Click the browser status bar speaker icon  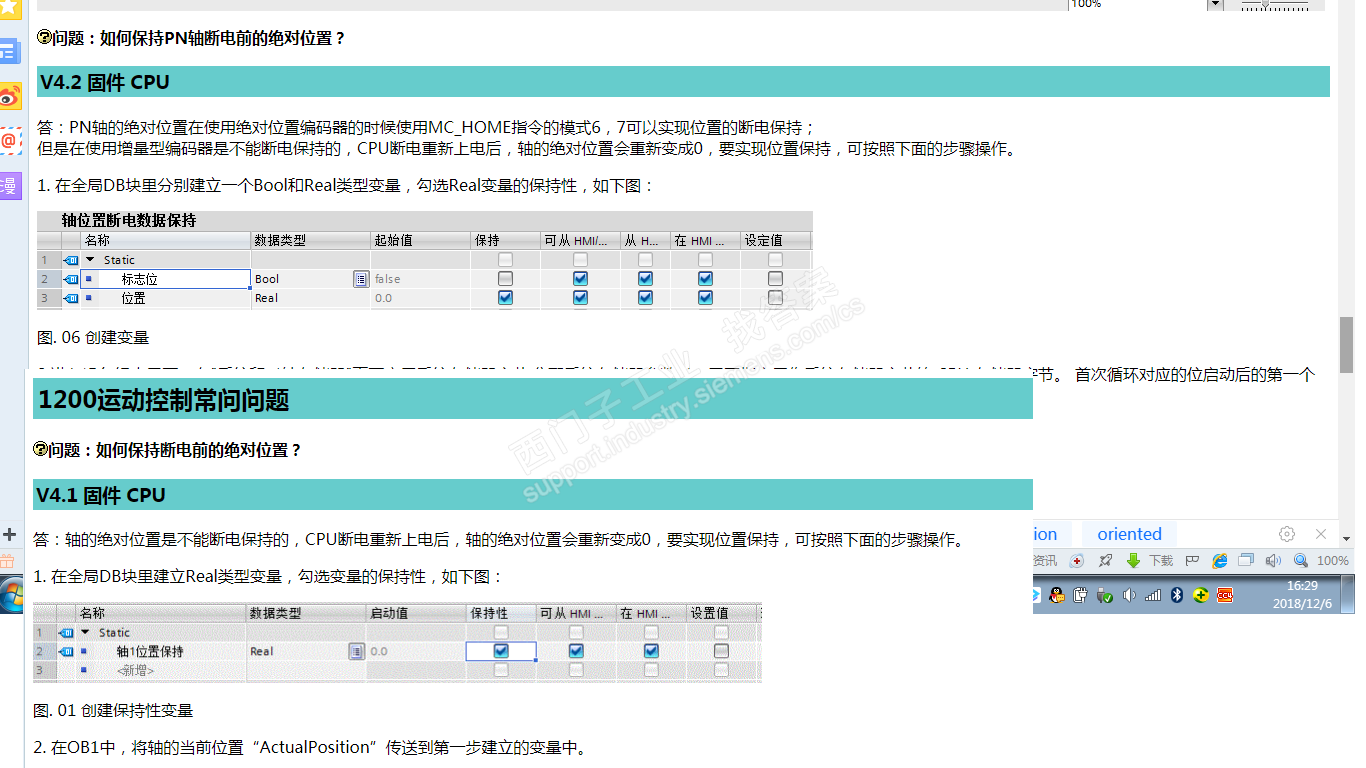point(1272,561)
